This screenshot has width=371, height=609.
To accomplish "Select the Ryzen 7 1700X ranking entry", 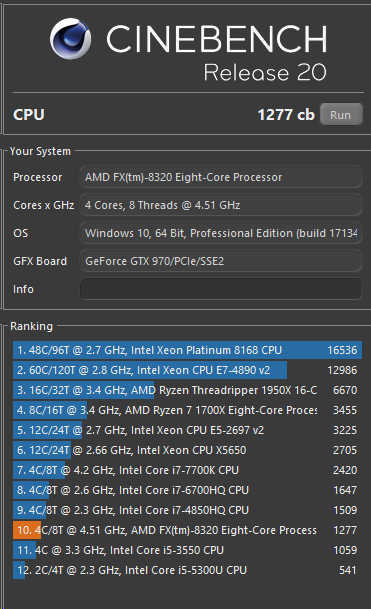I will pos(187,410).
